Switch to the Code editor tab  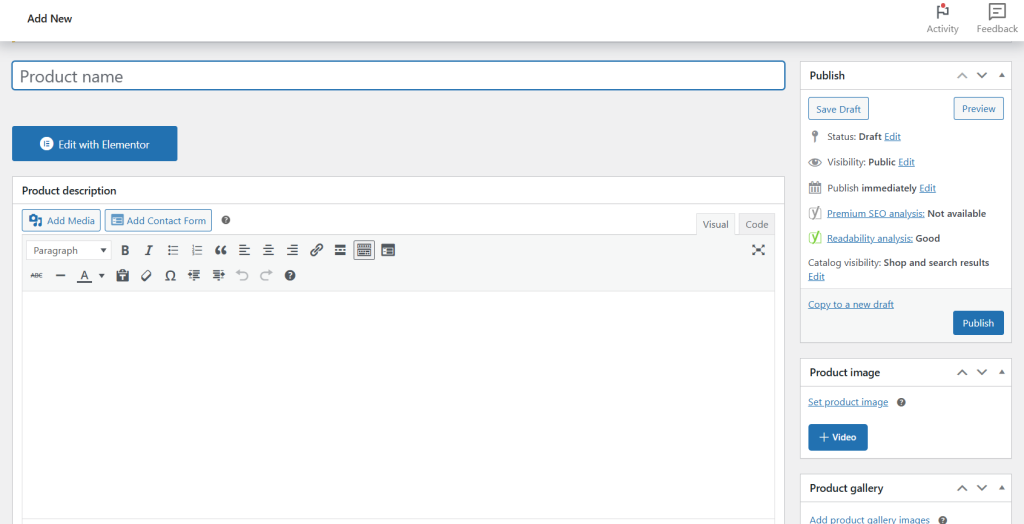pyautogui.click(x=757, y=224)
